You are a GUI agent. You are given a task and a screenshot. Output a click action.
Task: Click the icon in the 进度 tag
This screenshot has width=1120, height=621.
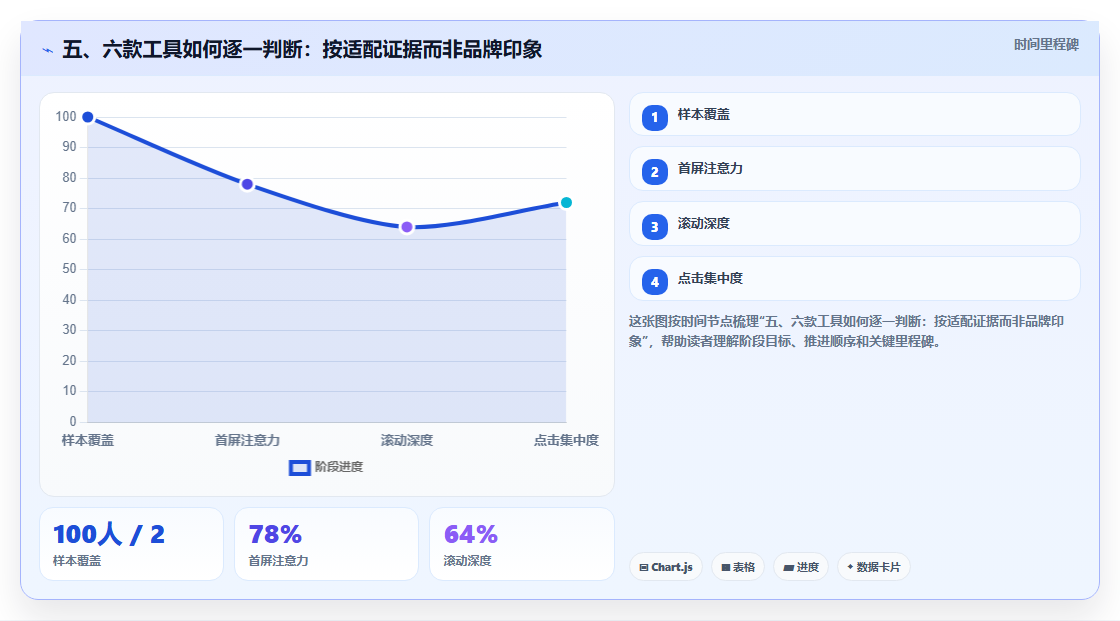point(789,568)
